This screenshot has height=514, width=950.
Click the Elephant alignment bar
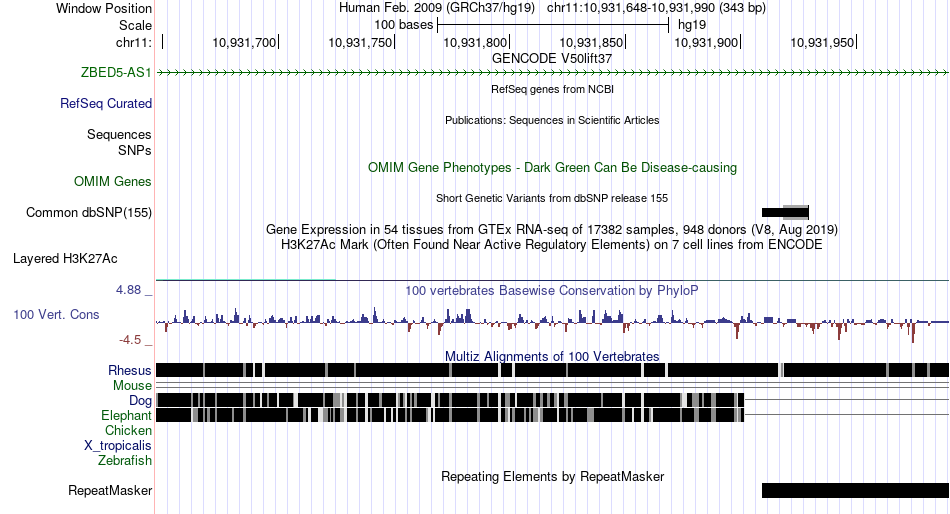click(x=450, y=415)
